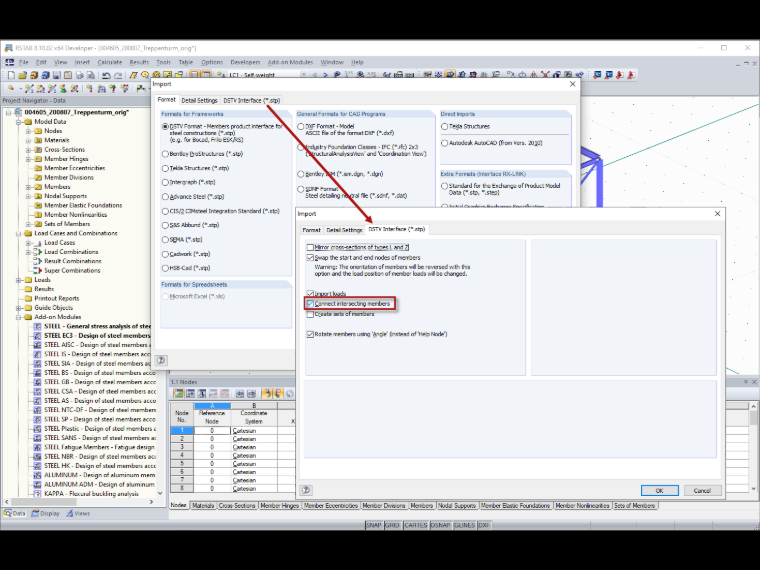
Task: Open the Data navigator panel tab
Action: coord(15,513)
